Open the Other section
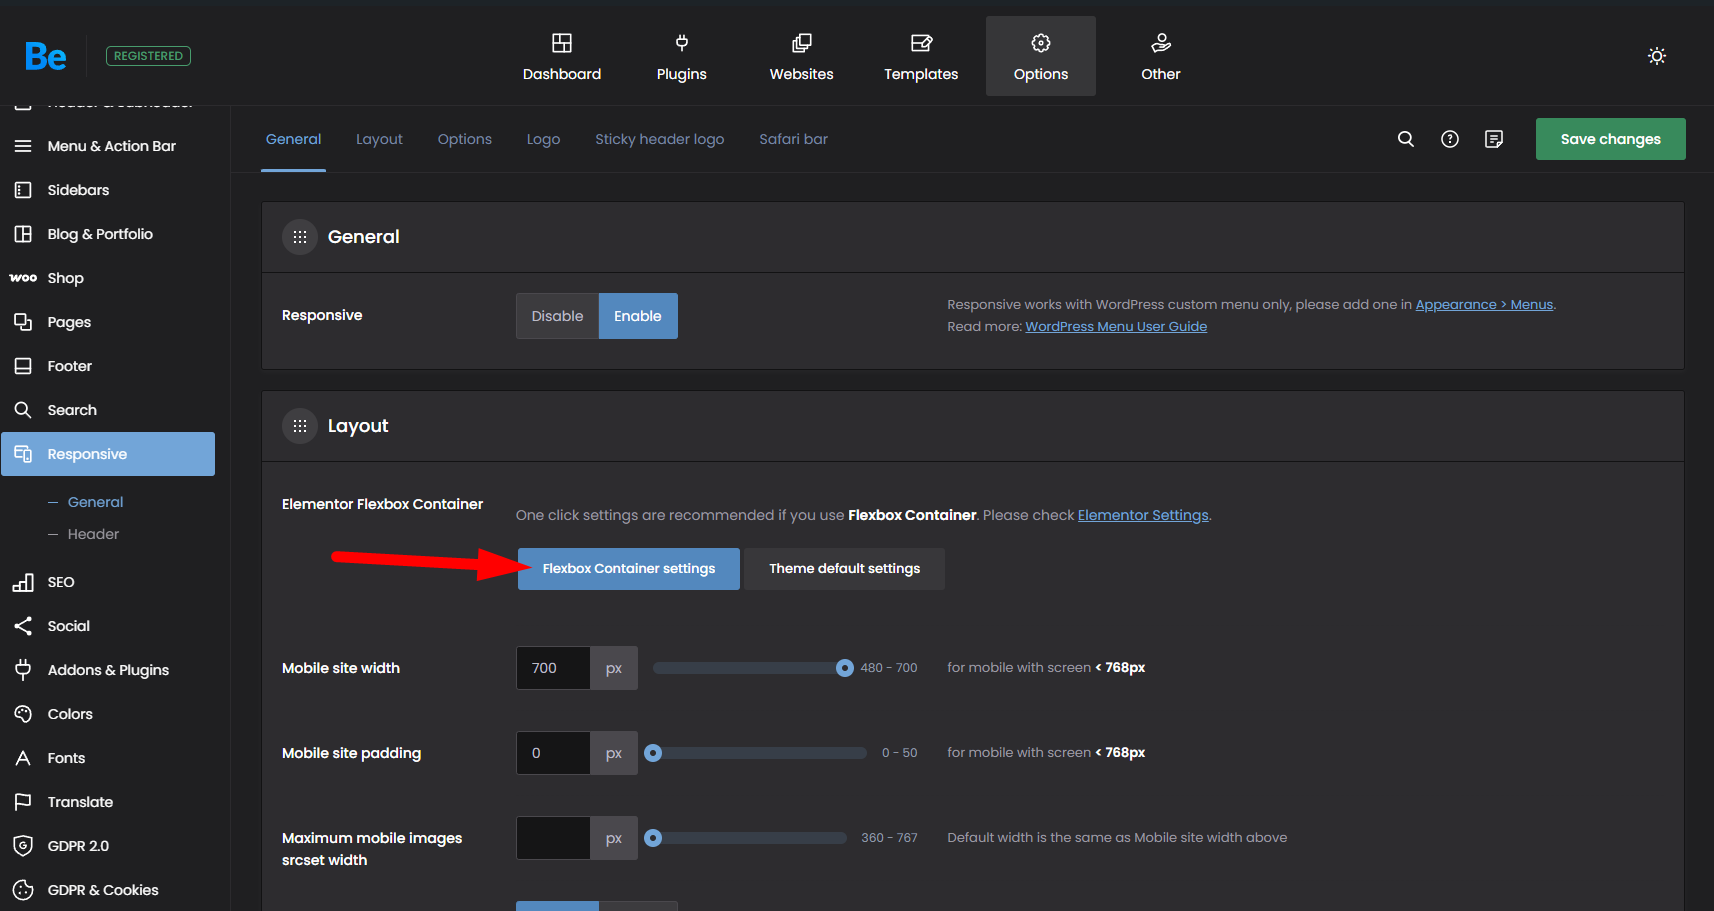The width and height of the screenshot is (1714, 911). (1161, 56)
